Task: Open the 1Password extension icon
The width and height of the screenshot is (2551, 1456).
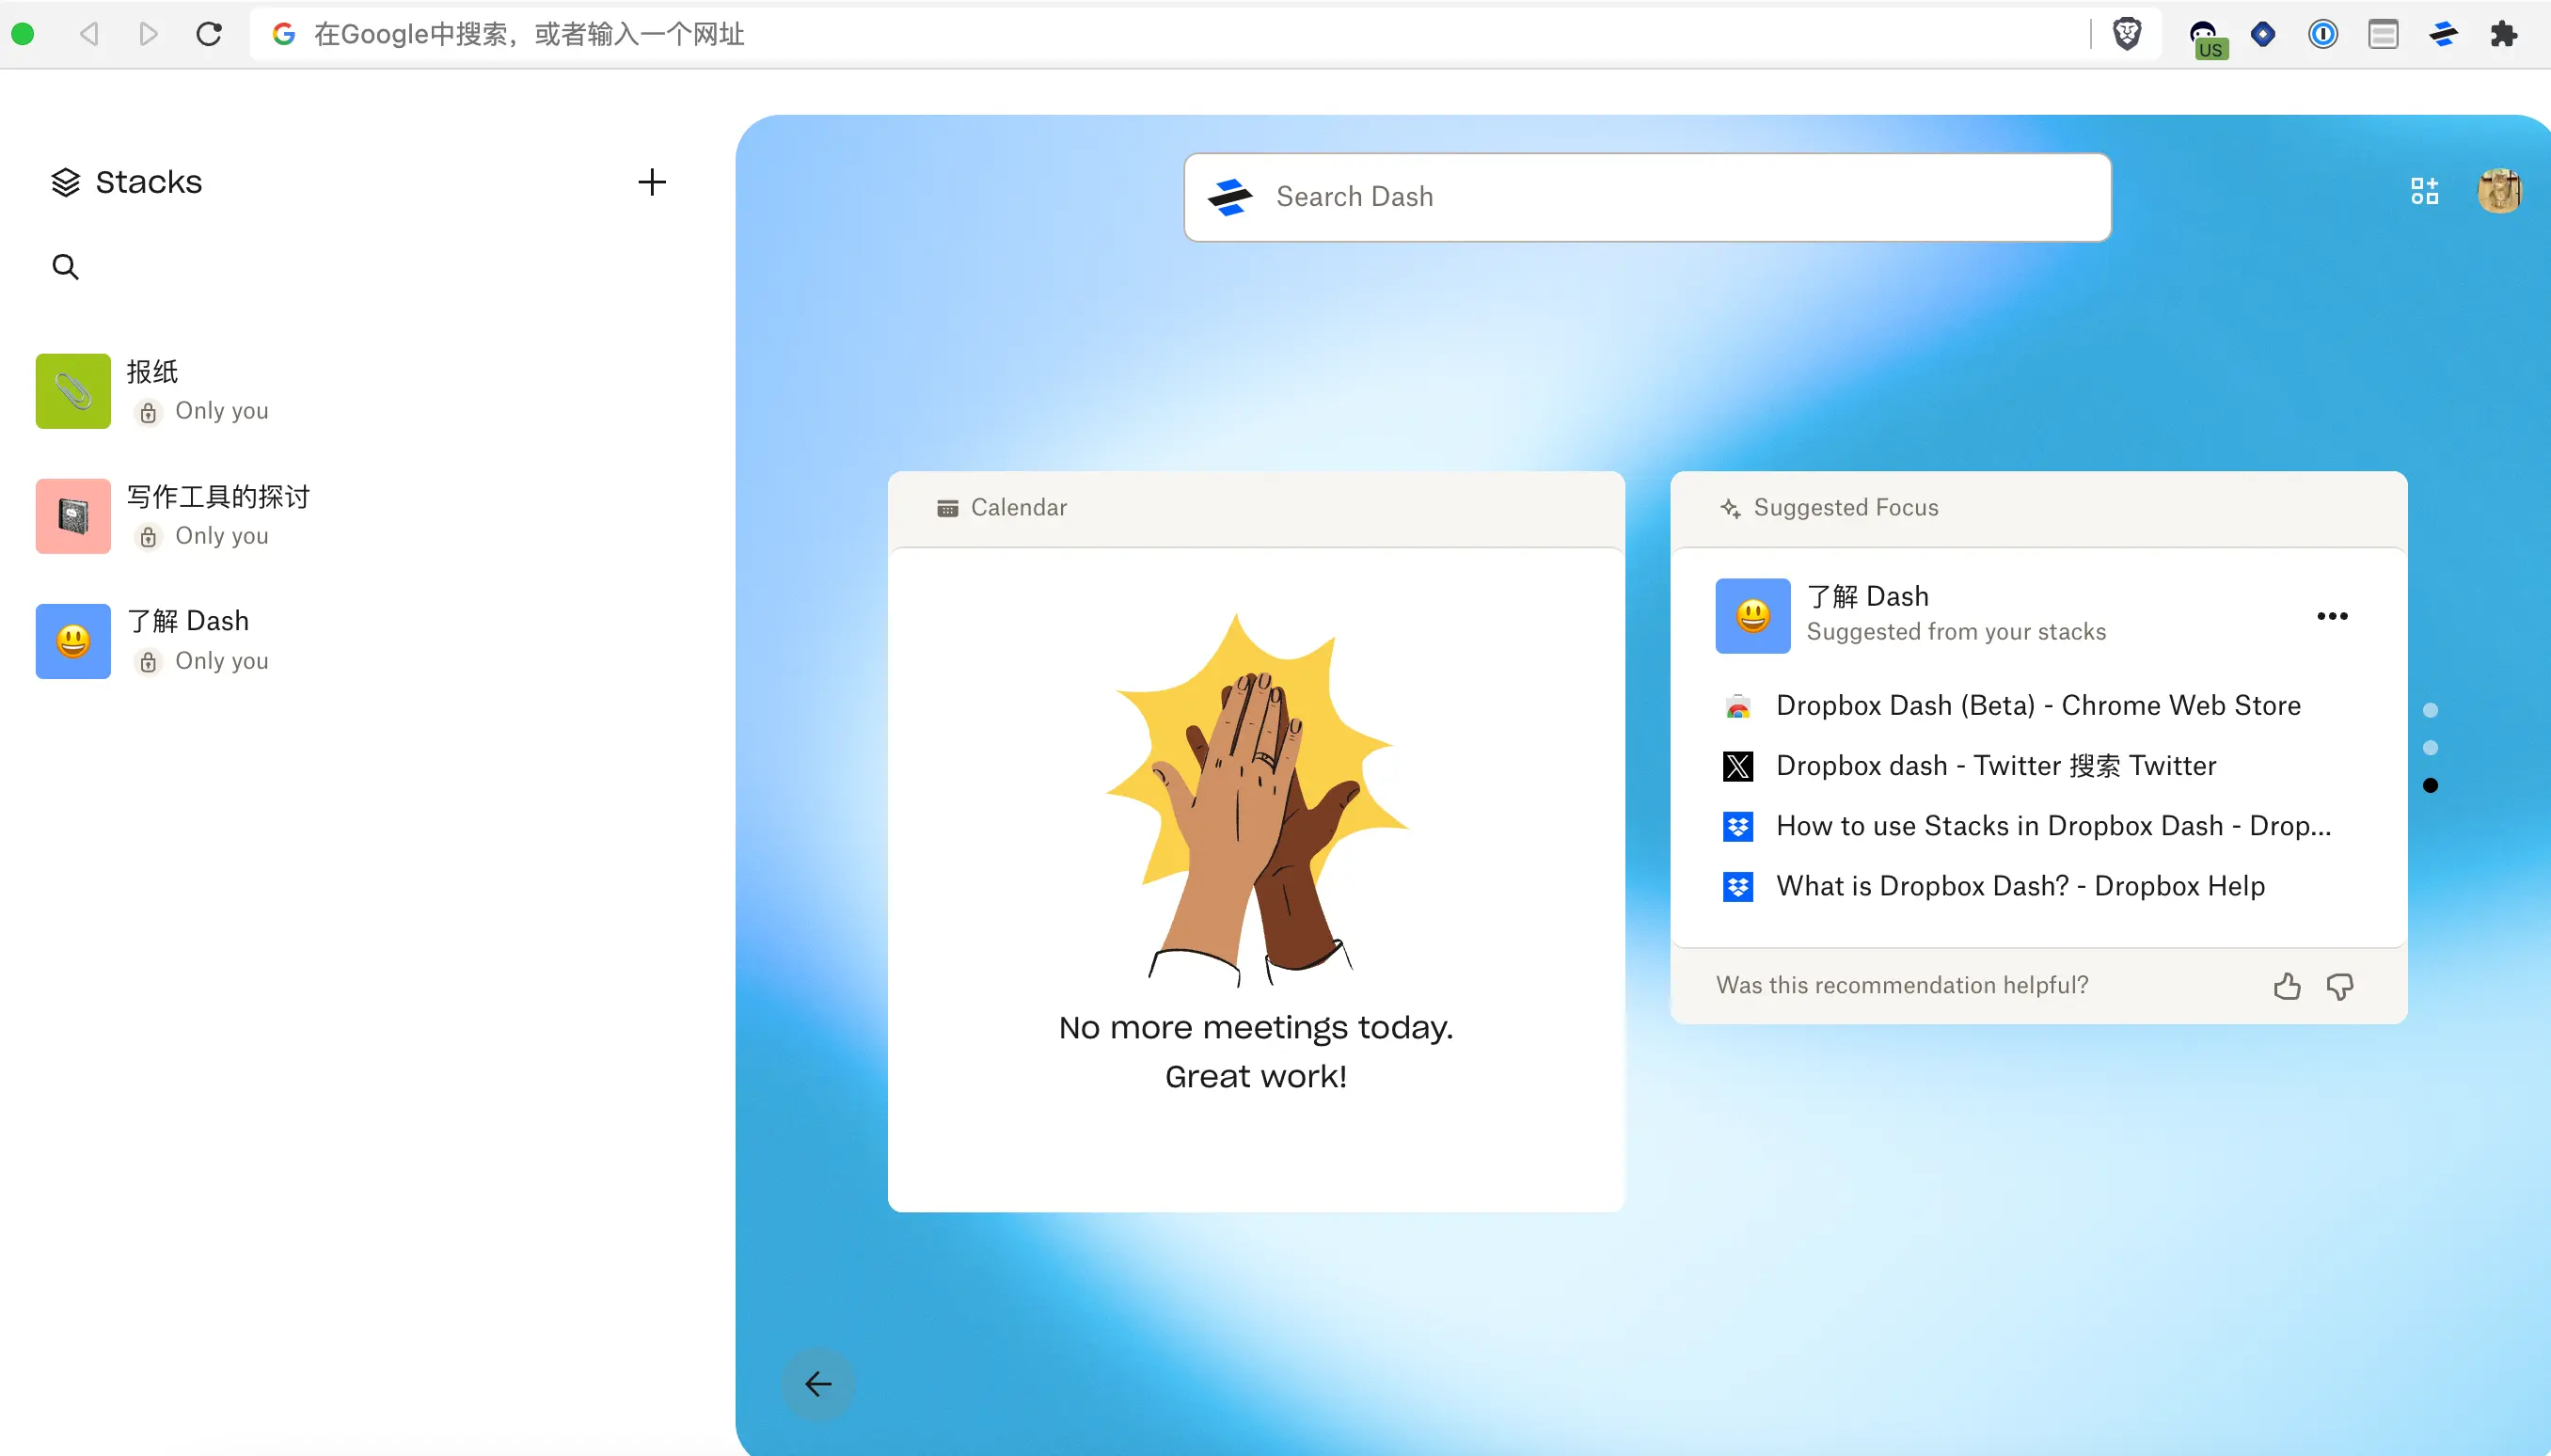Action: pos(2323,34)
